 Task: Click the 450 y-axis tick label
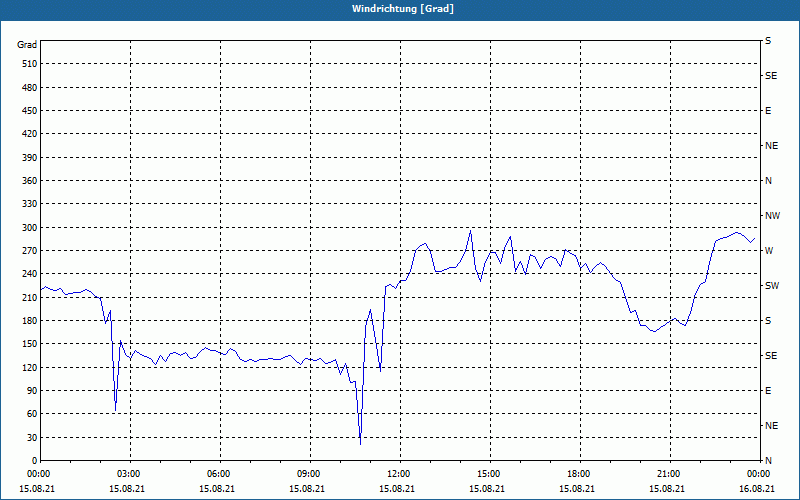coord(29,111)
